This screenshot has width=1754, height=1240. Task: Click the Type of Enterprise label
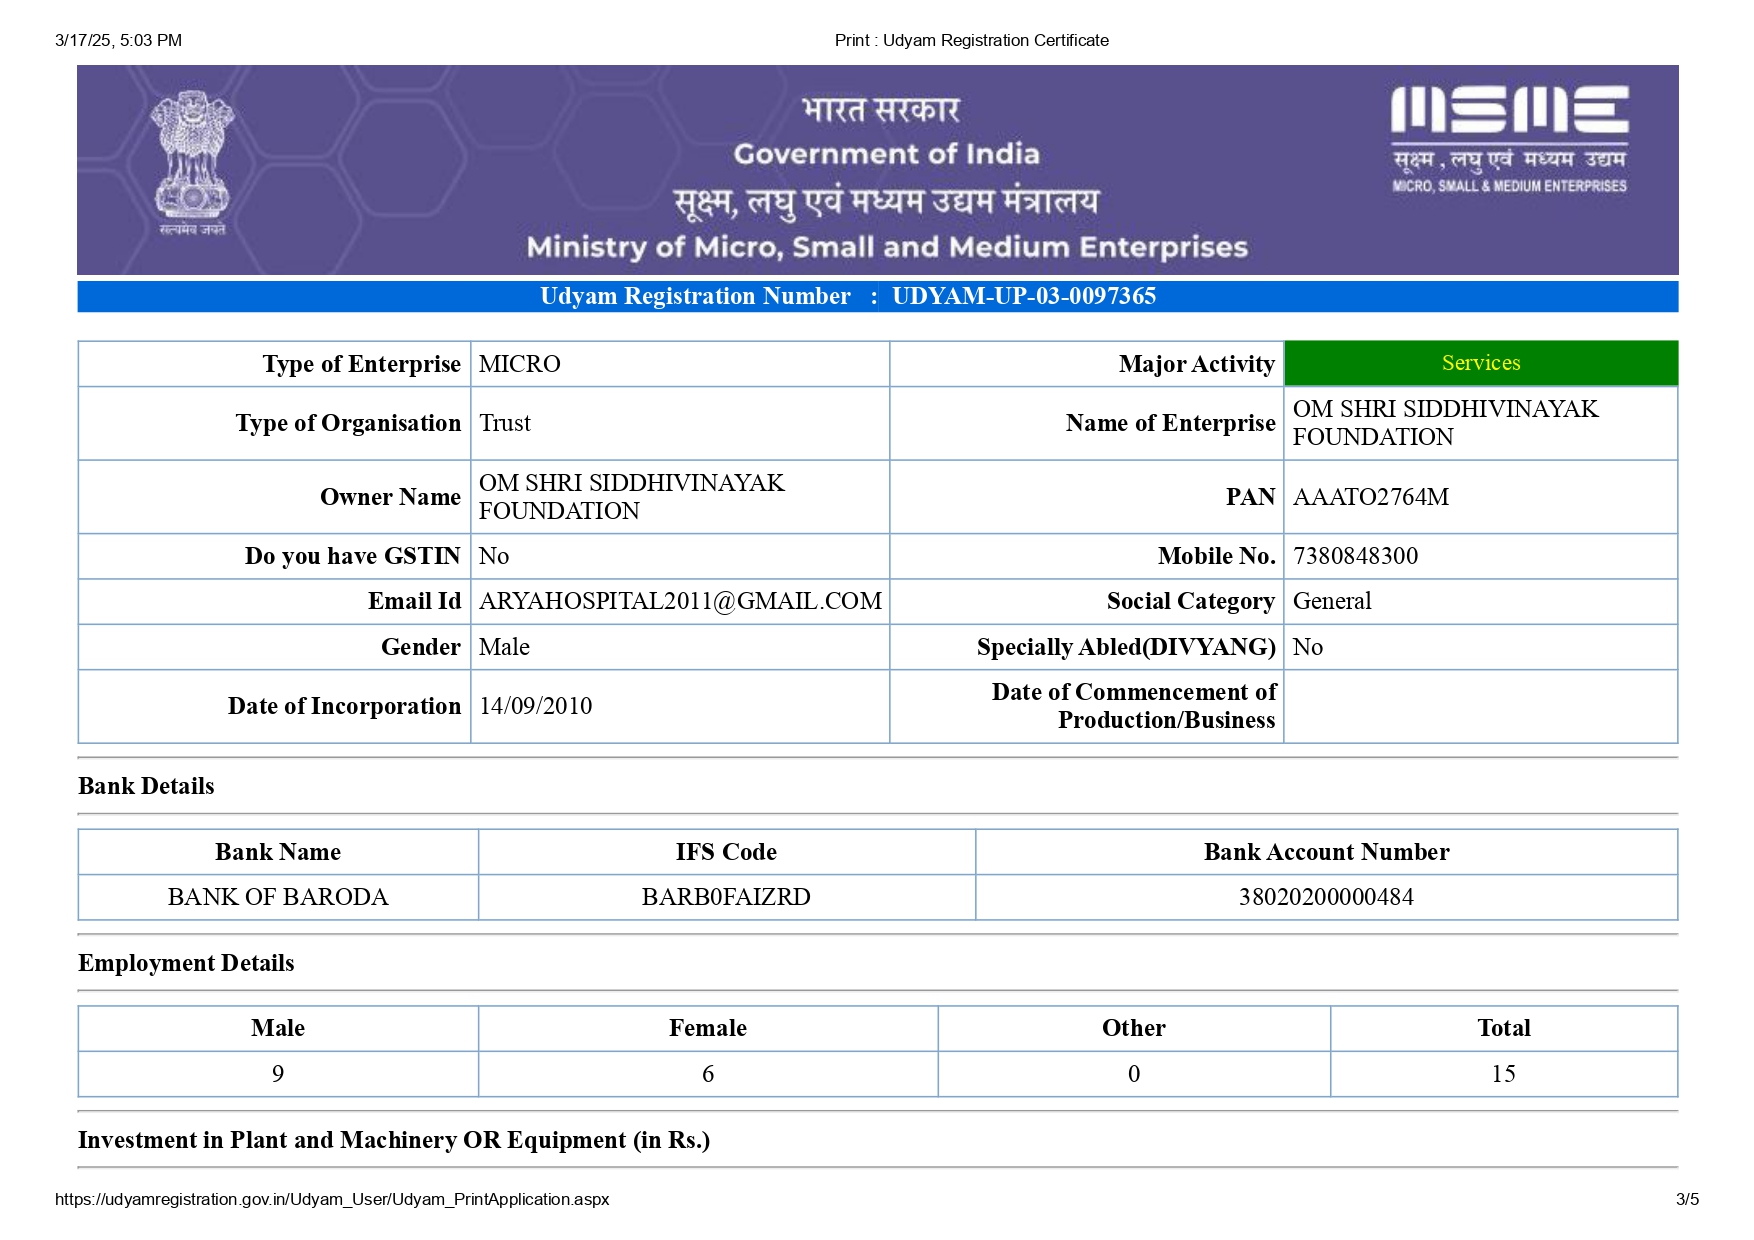(x=362, y=364)
